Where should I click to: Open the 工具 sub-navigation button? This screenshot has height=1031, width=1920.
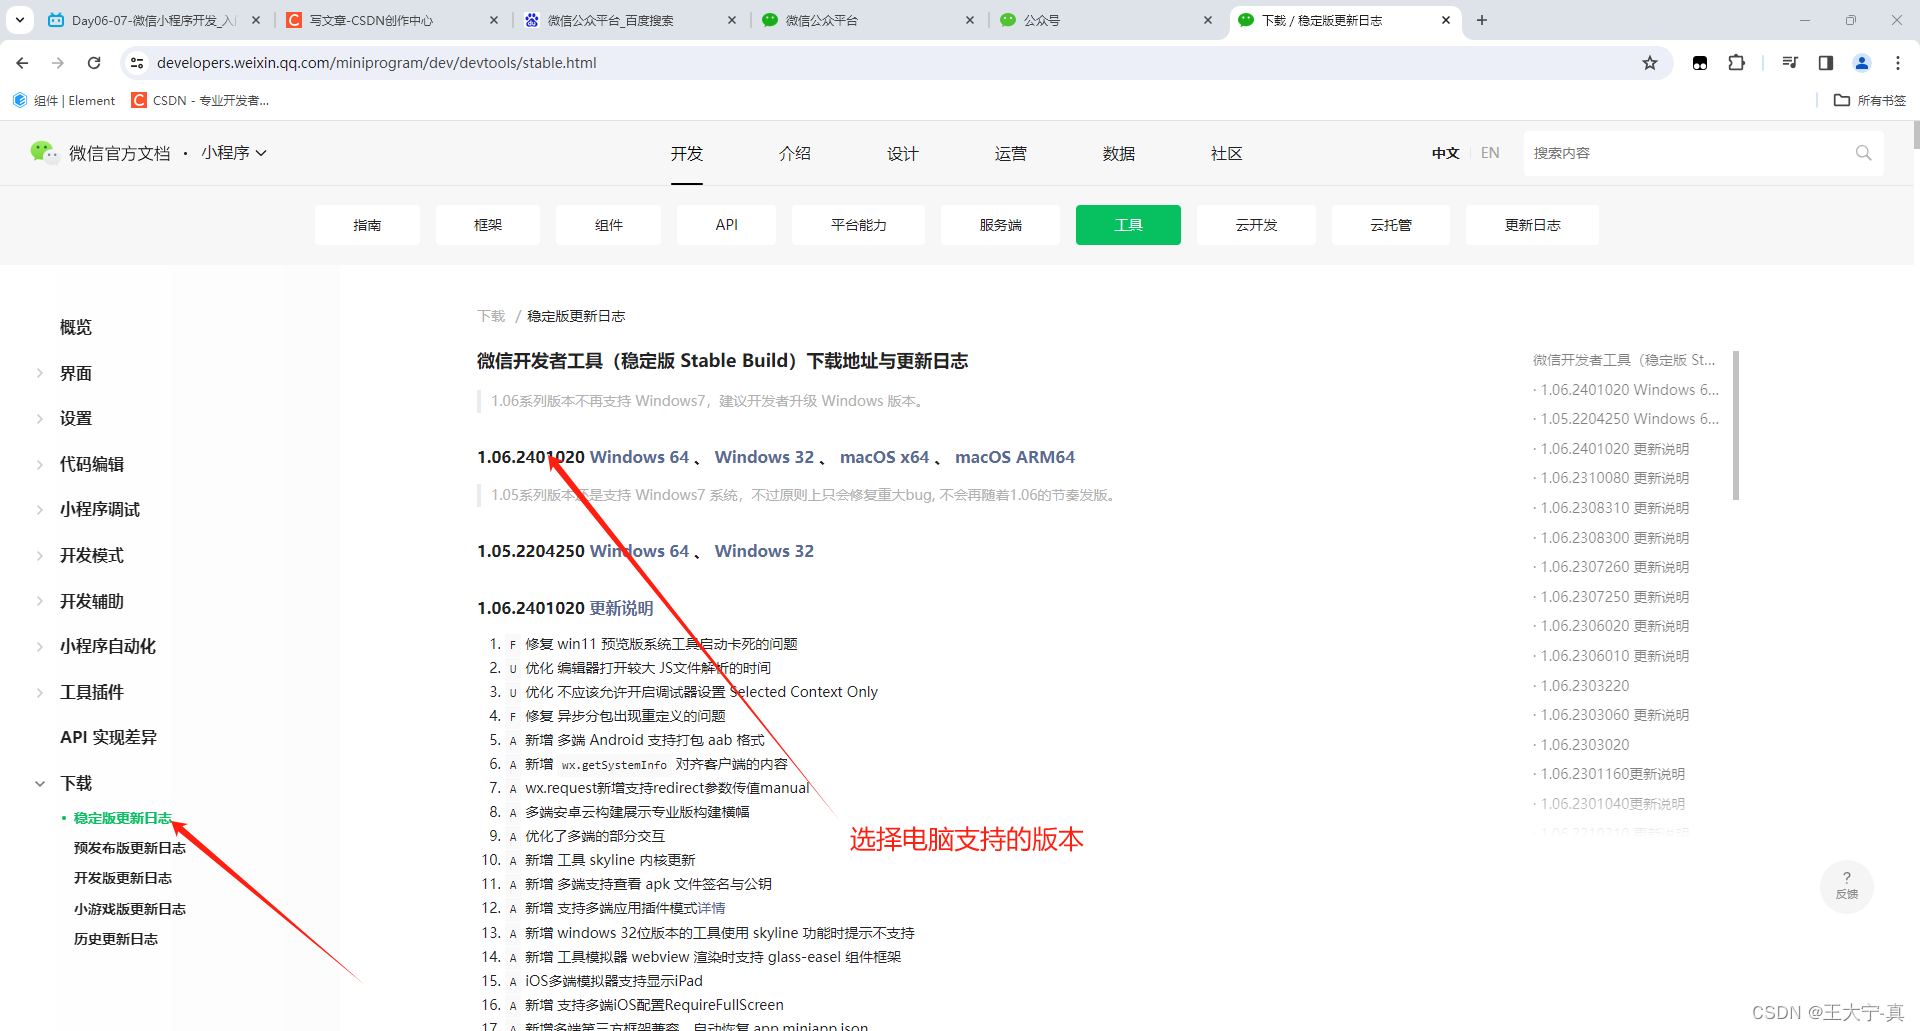(1128, 225)
